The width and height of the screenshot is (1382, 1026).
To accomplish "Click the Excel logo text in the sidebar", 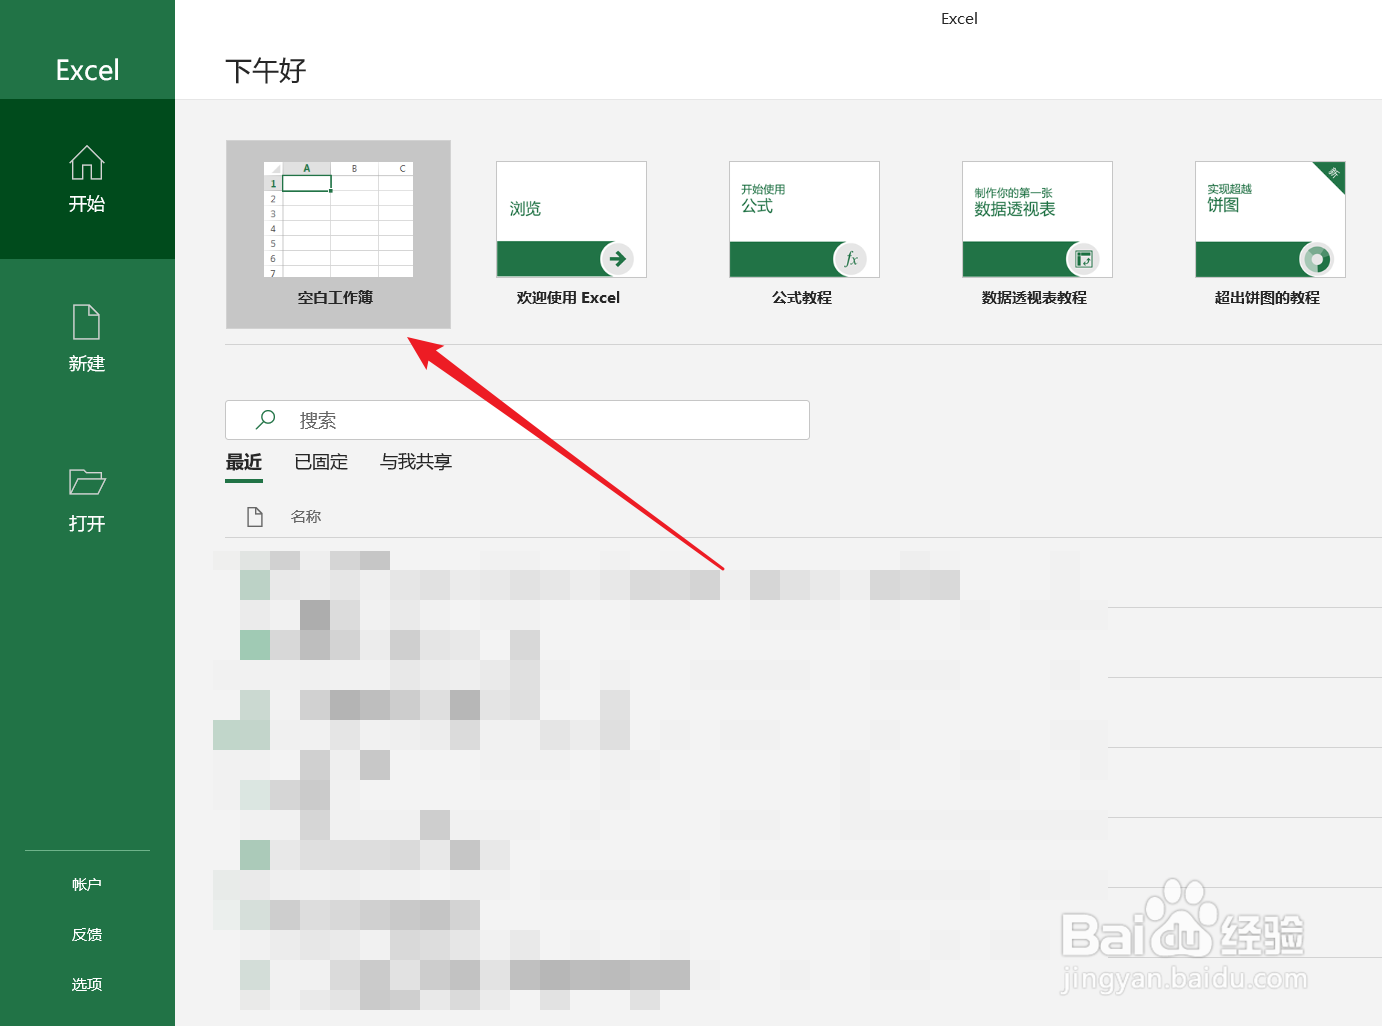I will (87, 70).
